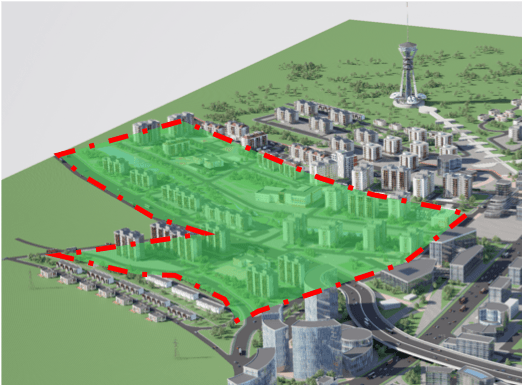The width and height of the screenshot is (522, 385).
Task: Click the circular plaza at the tower base
Action: pyautogui.click(x=408, y=101)
